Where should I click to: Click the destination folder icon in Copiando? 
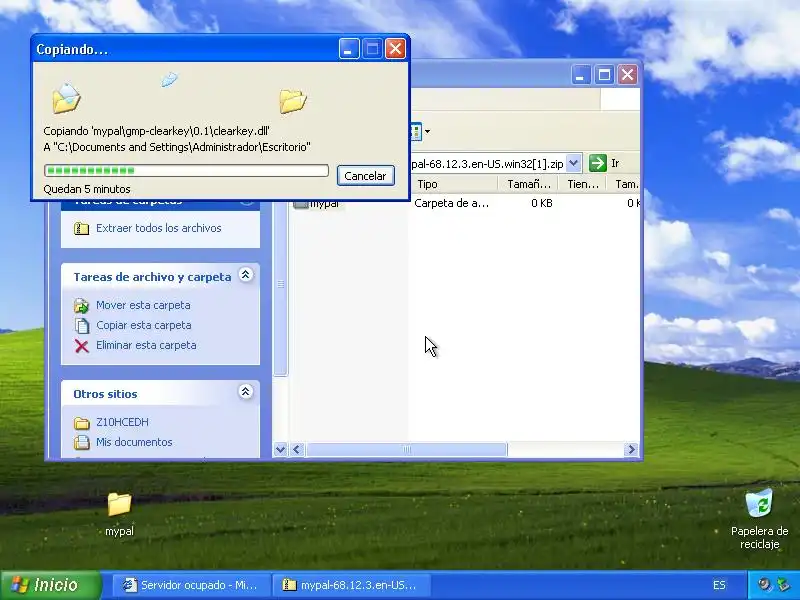[293, 101]
